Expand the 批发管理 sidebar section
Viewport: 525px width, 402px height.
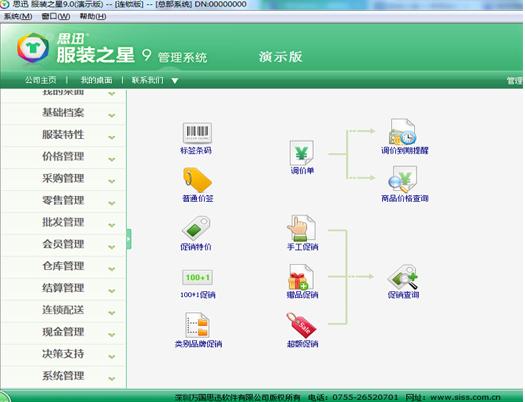coord(63,222)
